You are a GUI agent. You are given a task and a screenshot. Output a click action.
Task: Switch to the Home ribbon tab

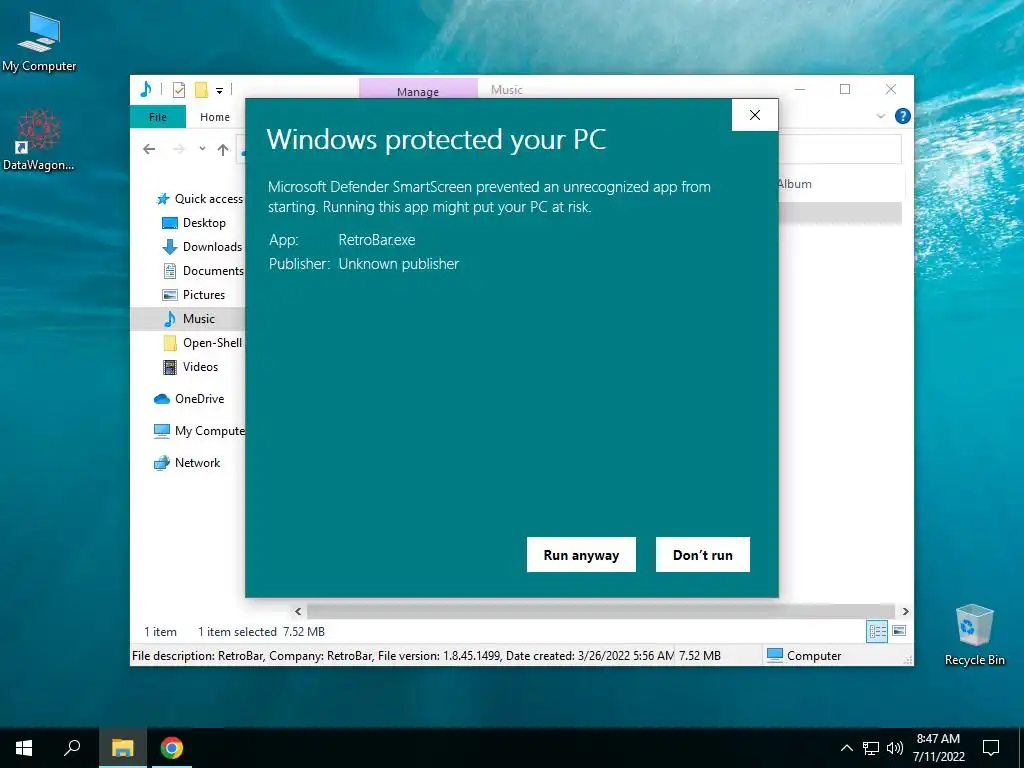pos(215,117)
